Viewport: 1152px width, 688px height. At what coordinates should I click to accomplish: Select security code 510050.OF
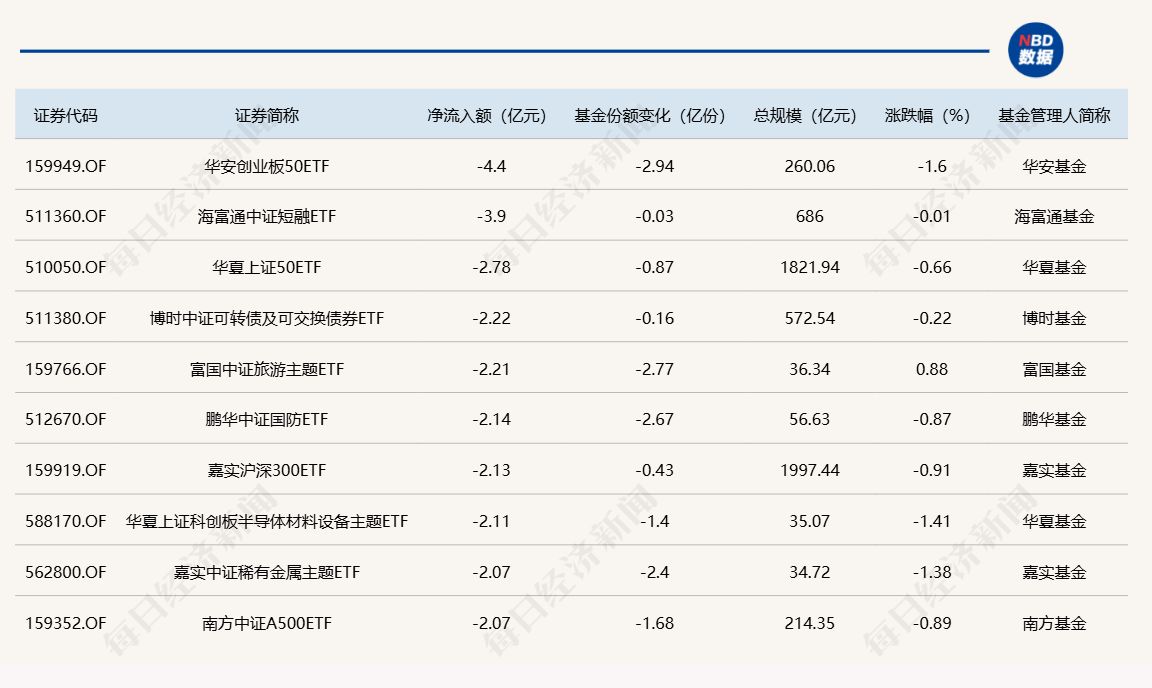tap(66, 267)
